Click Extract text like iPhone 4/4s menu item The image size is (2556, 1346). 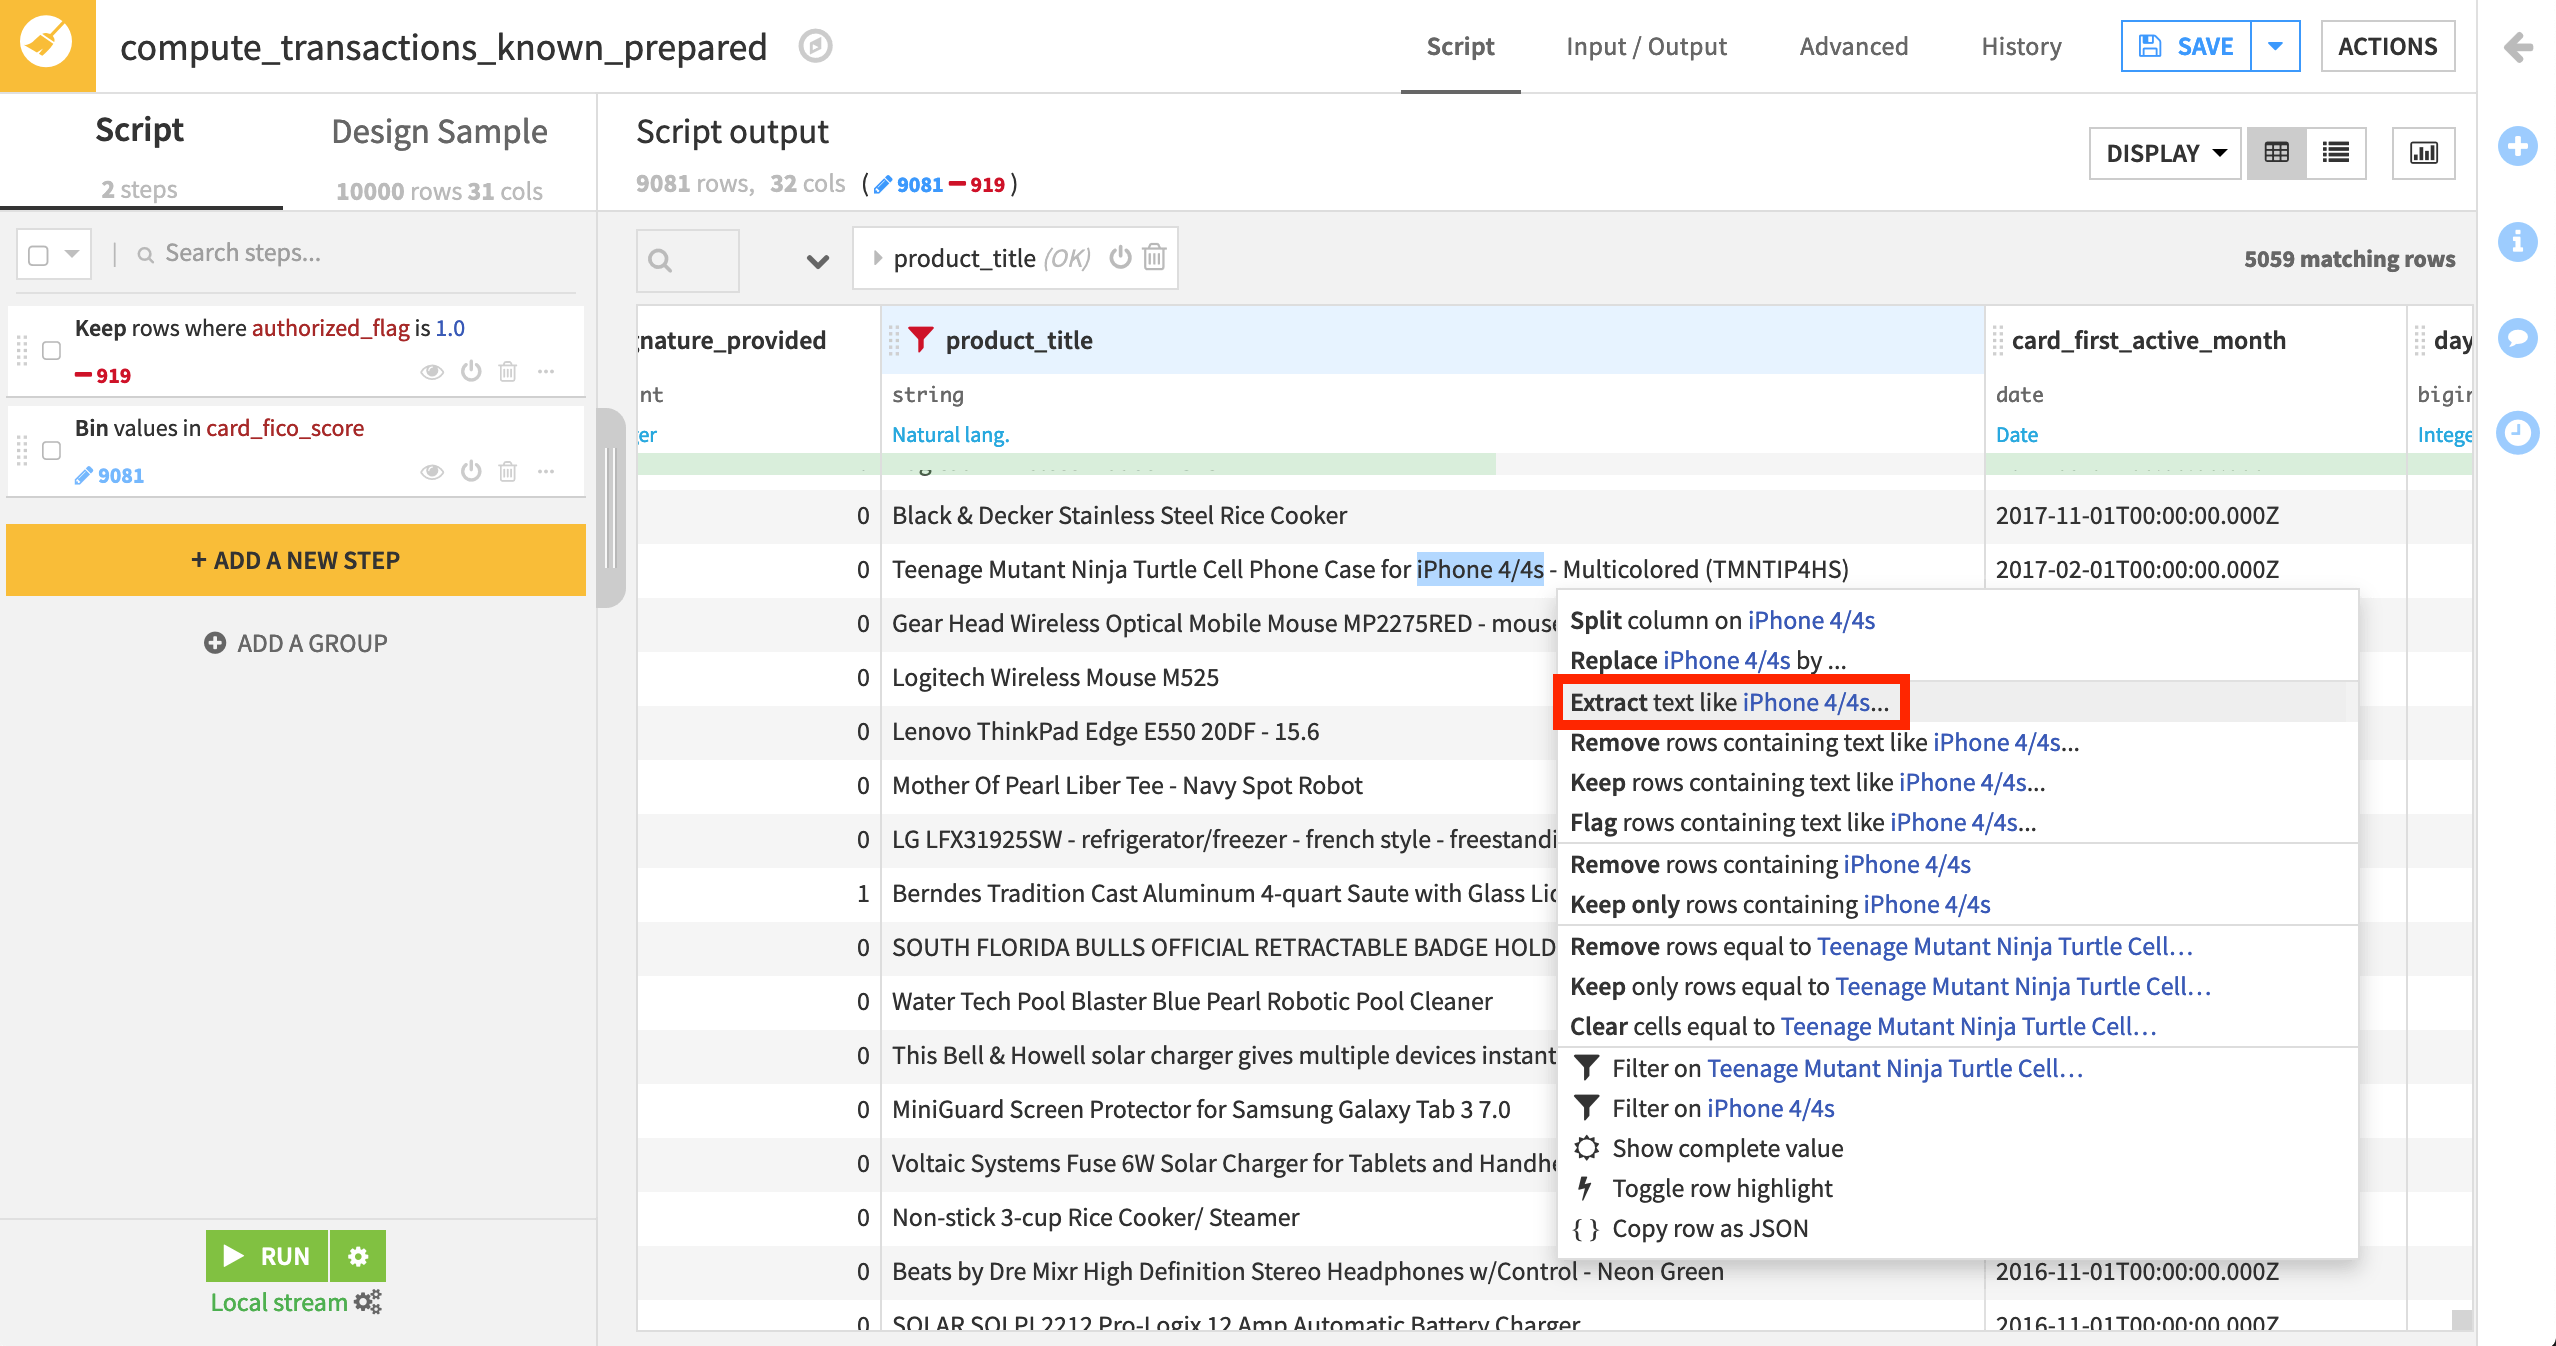[1731, 700]
